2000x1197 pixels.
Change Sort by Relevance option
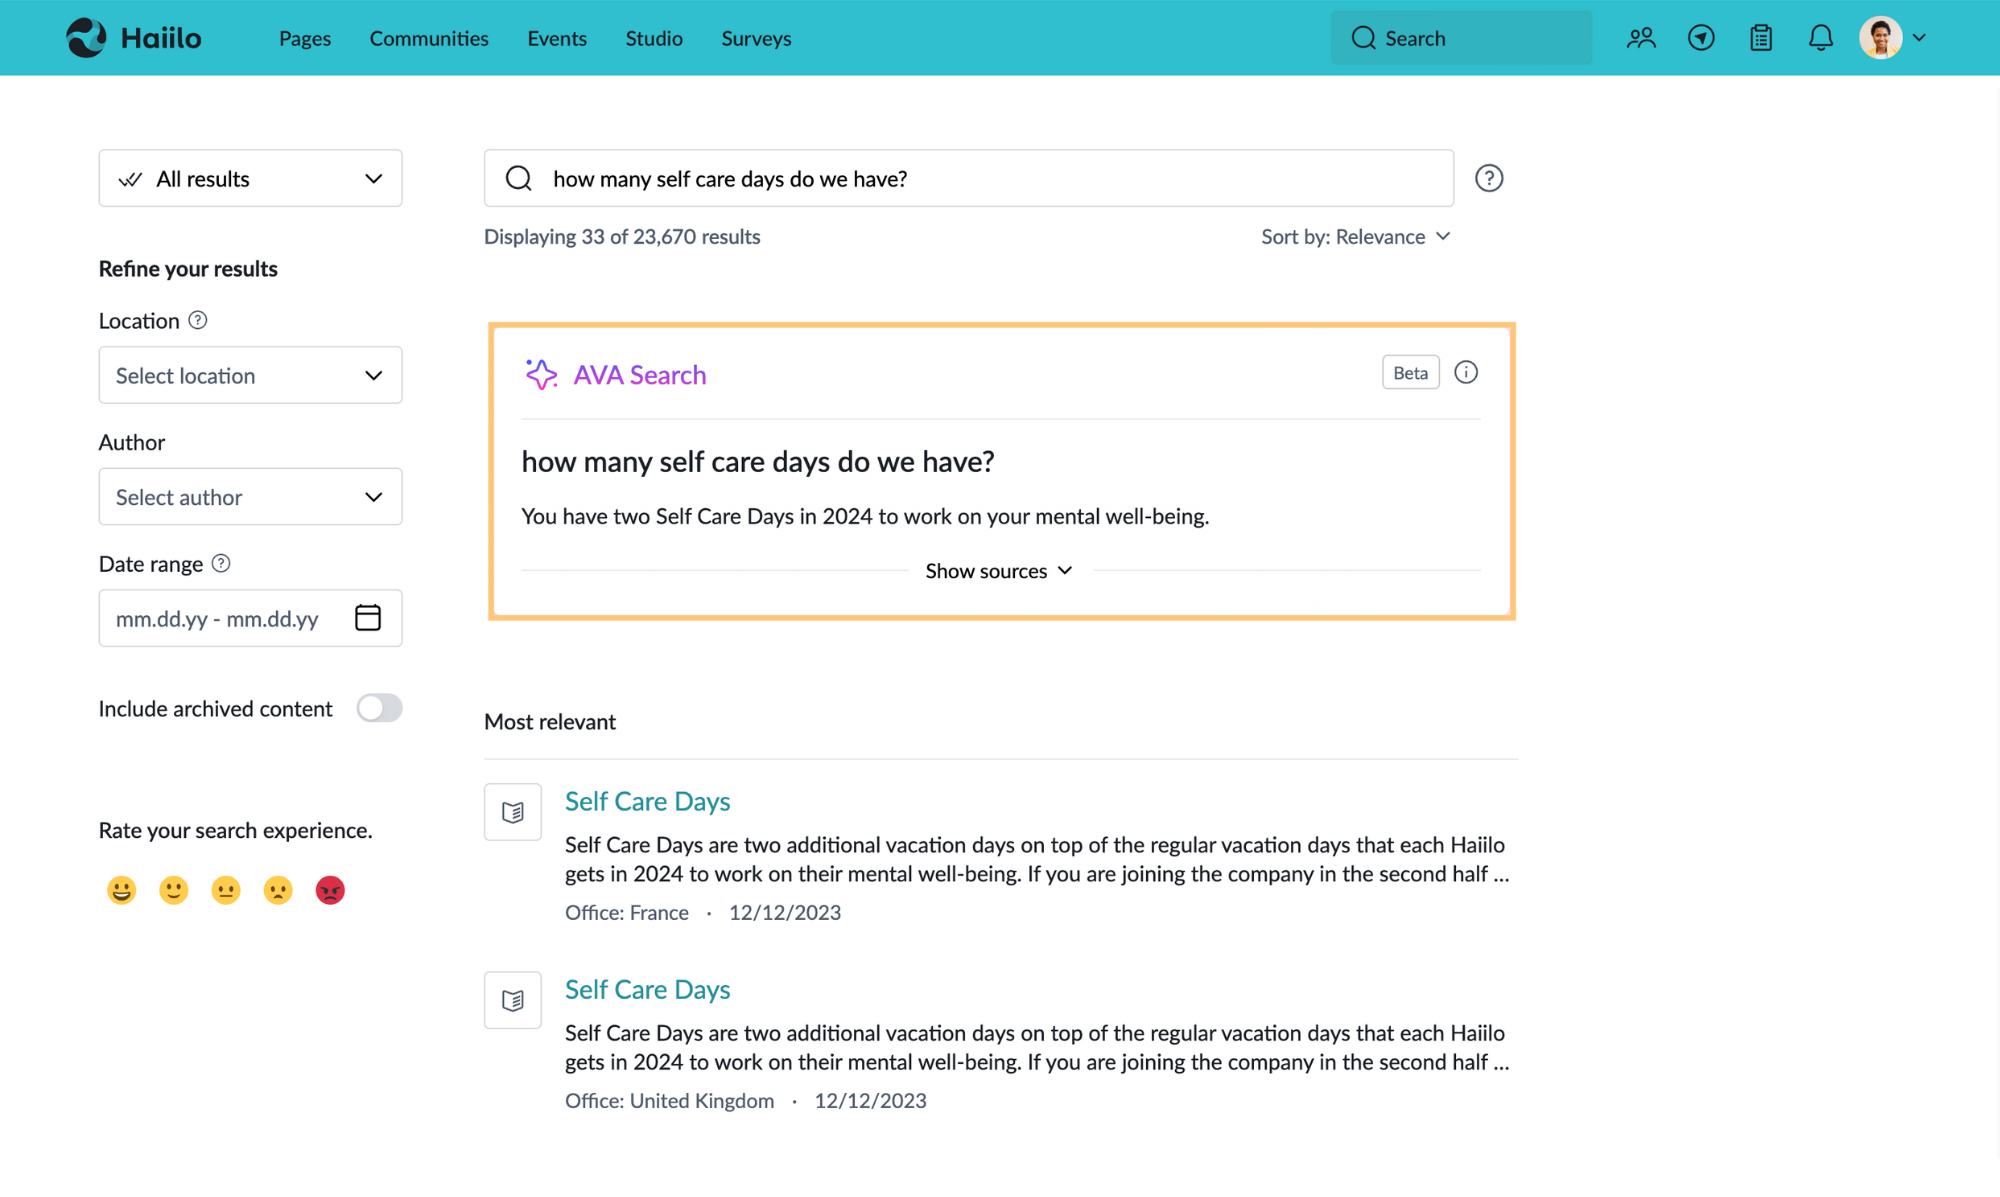tap(1356, 236)
